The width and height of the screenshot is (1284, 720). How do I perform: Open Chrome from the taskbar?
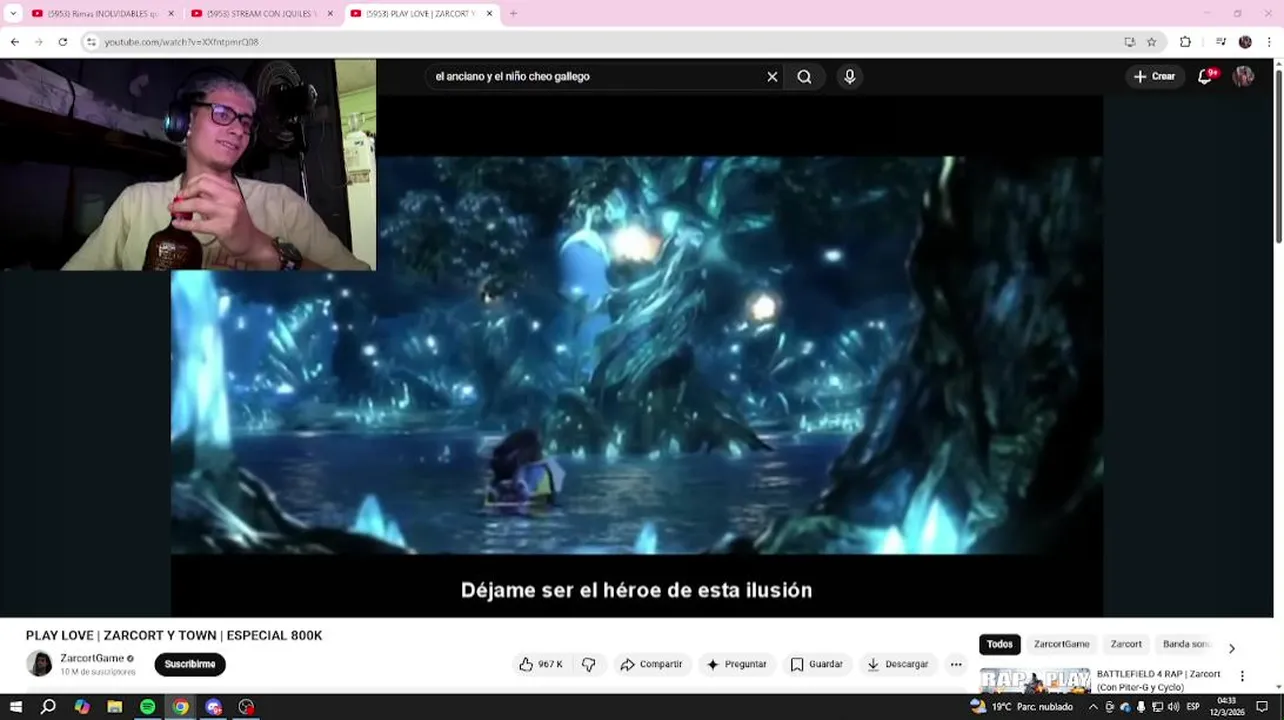[x=180, y=707]
